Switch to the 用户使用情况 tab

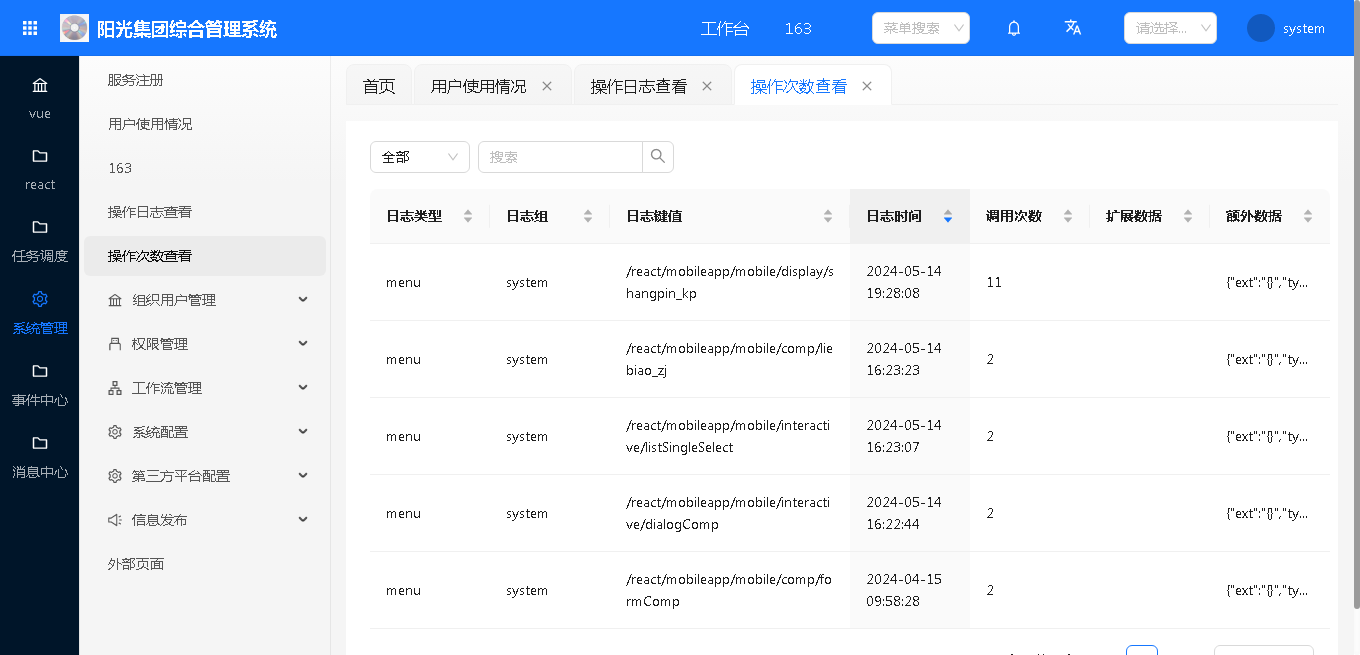(x=479, y=86)
